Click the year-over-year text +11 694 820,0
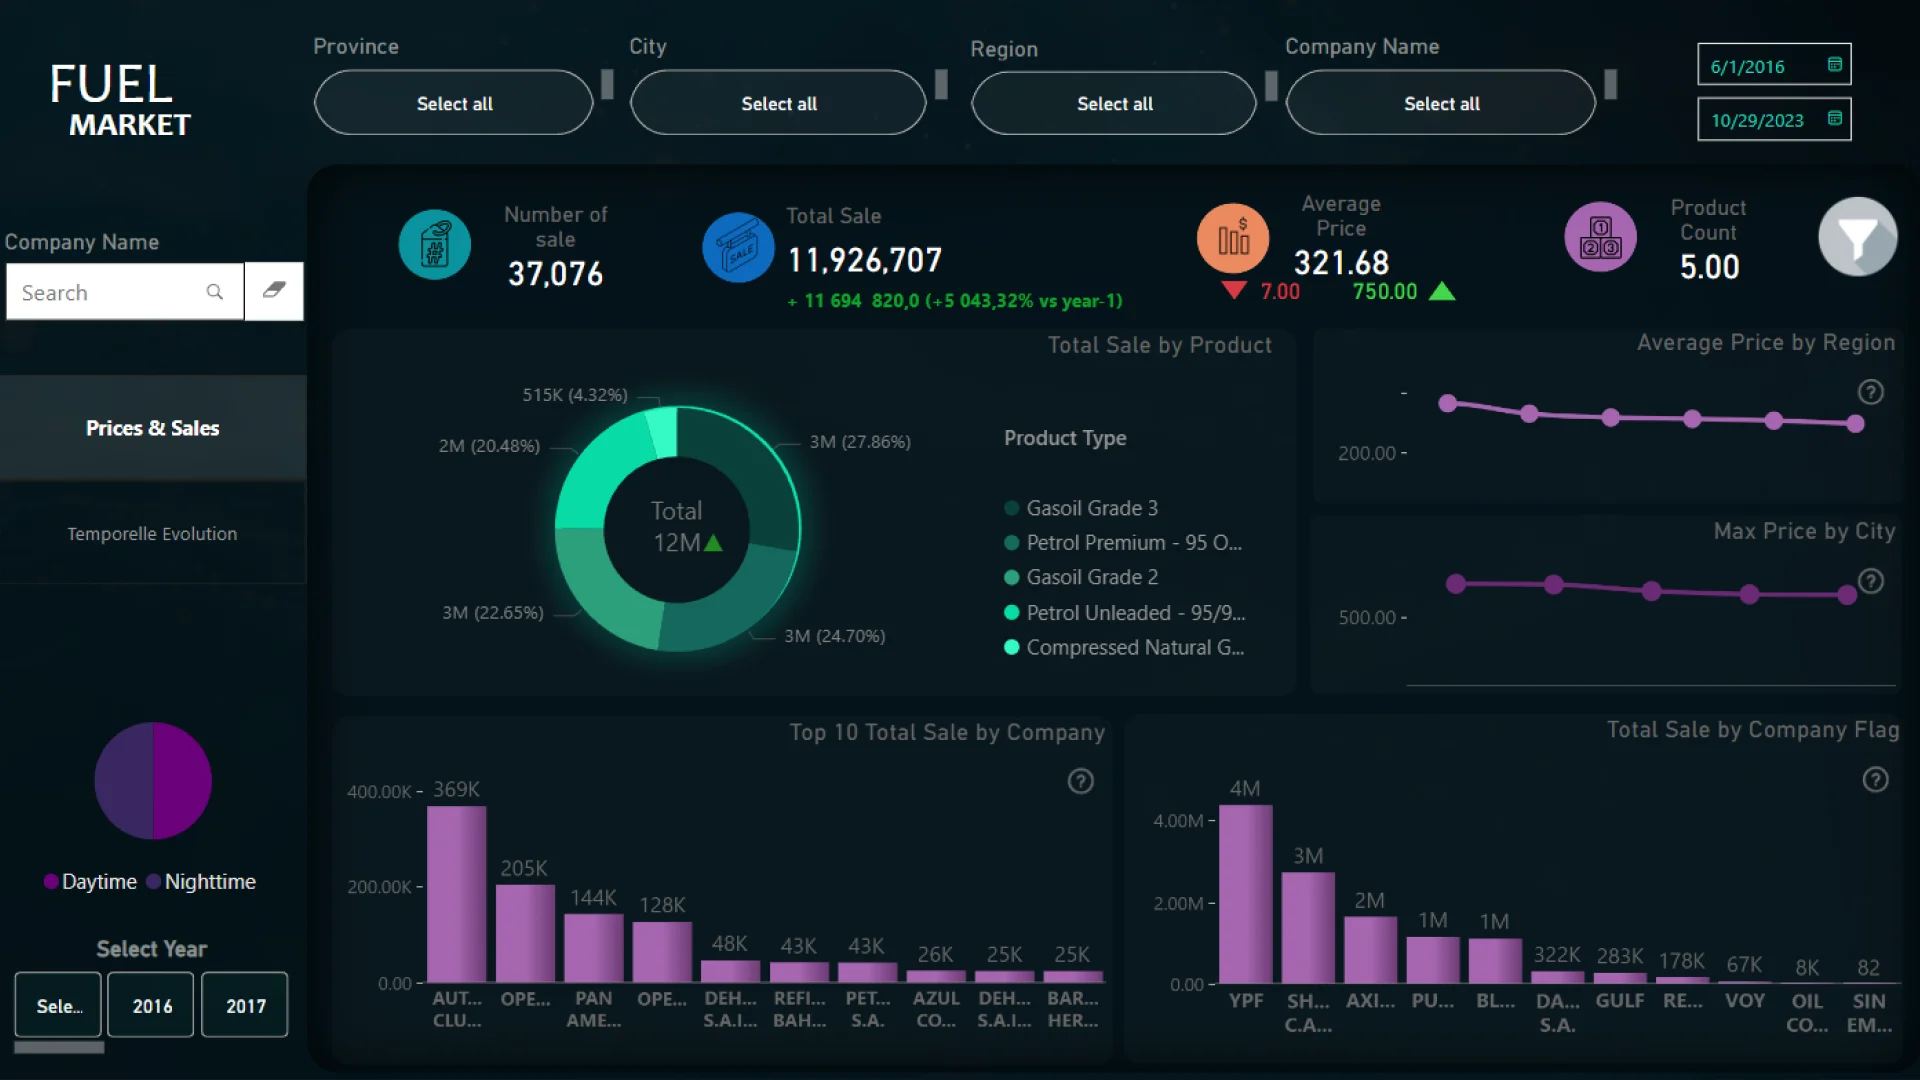 954,301
